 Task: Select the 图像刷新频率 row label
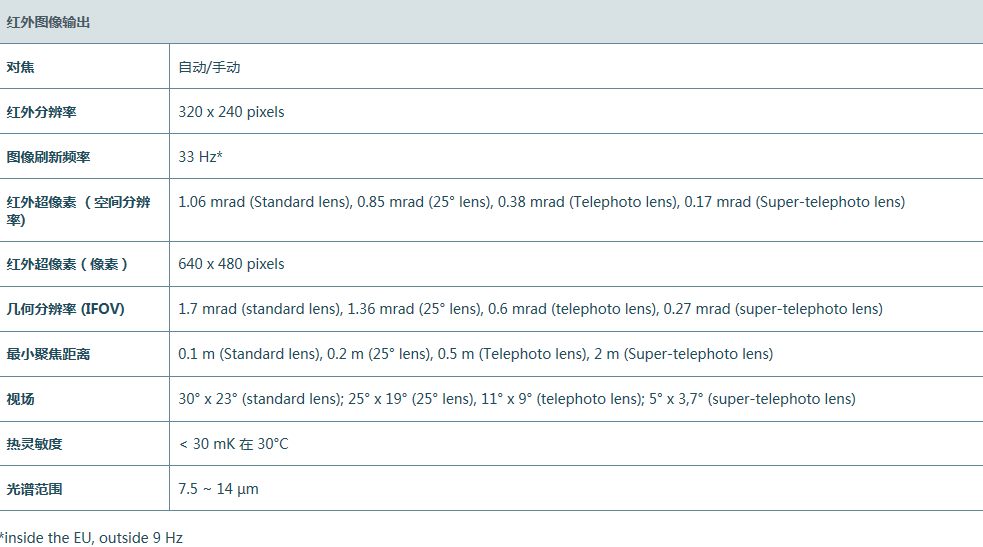pyautogui.click(x=48, y=157)
